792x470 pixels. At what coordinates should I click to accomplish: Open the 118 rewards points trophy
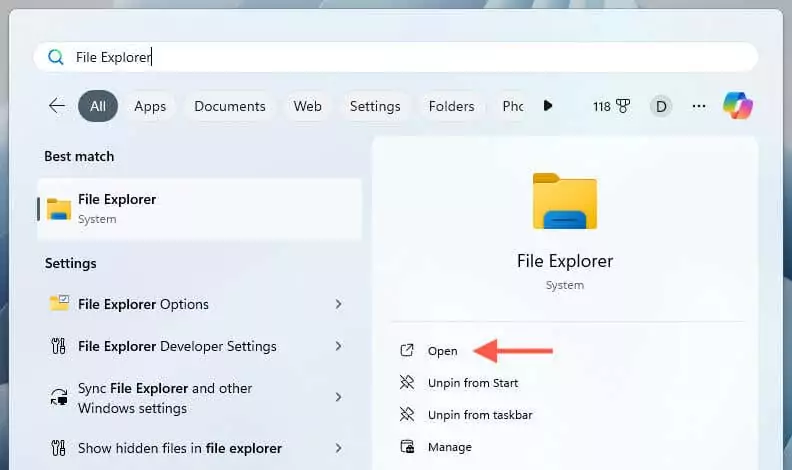612,106
